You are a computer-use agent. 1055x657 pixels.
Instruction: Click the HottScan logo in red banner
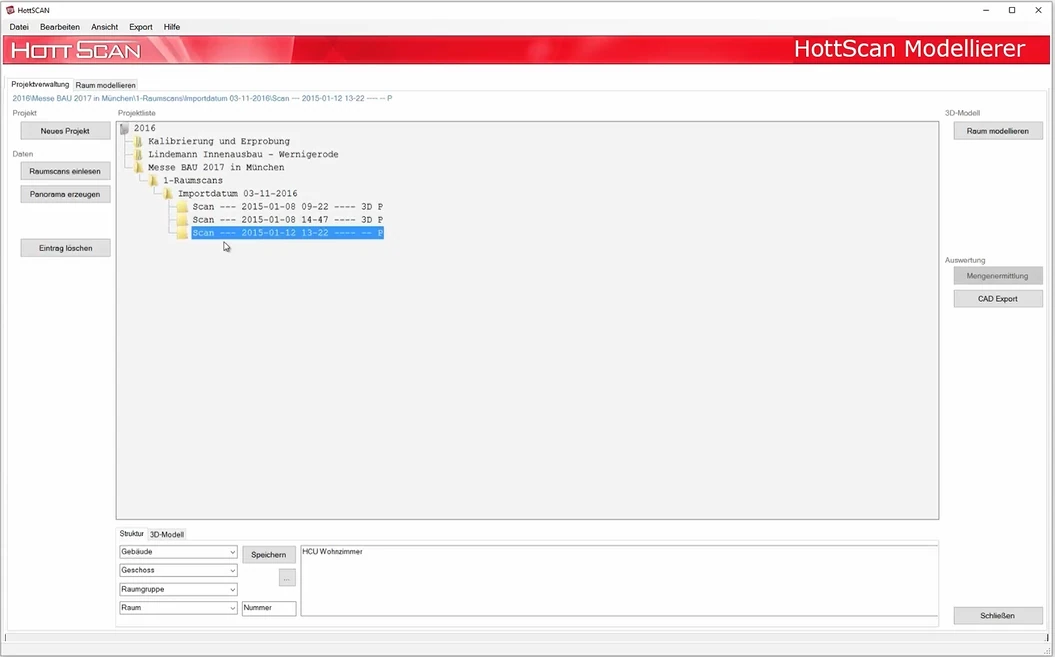76,50
